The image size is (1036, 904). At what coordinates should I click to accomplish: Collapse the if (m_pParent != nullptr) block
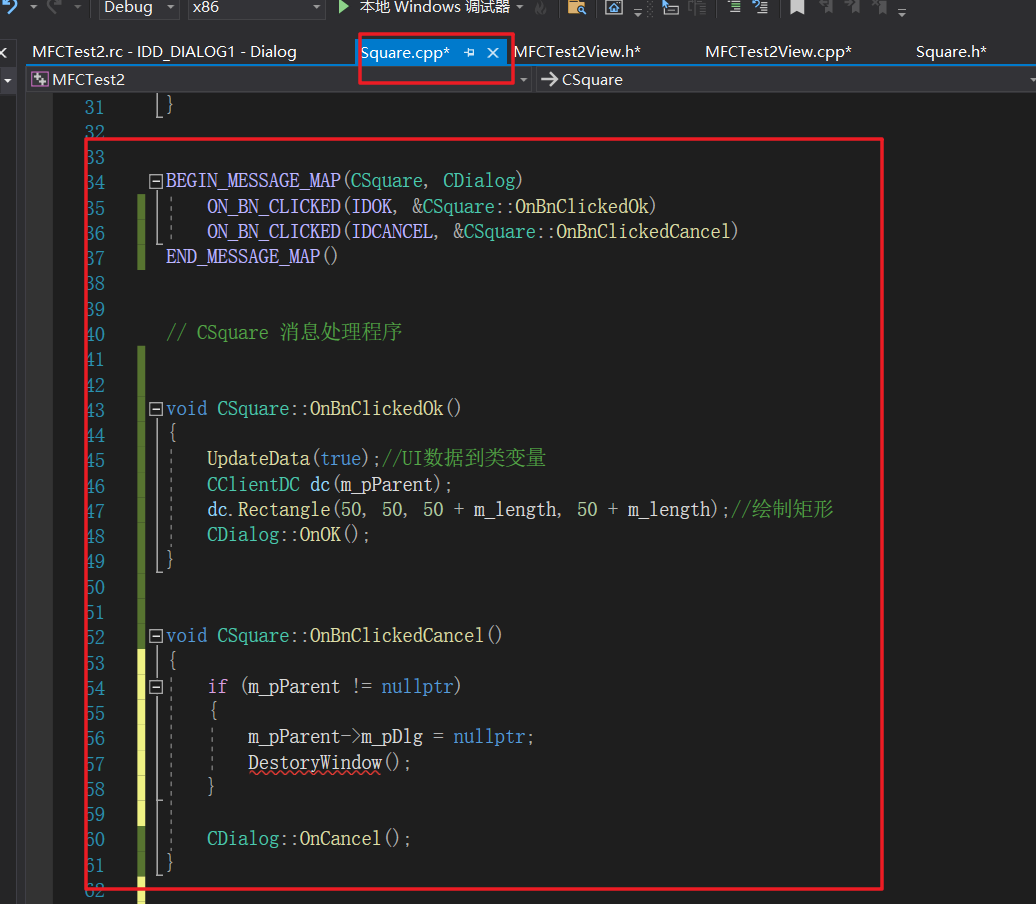[x=156, y=687]
